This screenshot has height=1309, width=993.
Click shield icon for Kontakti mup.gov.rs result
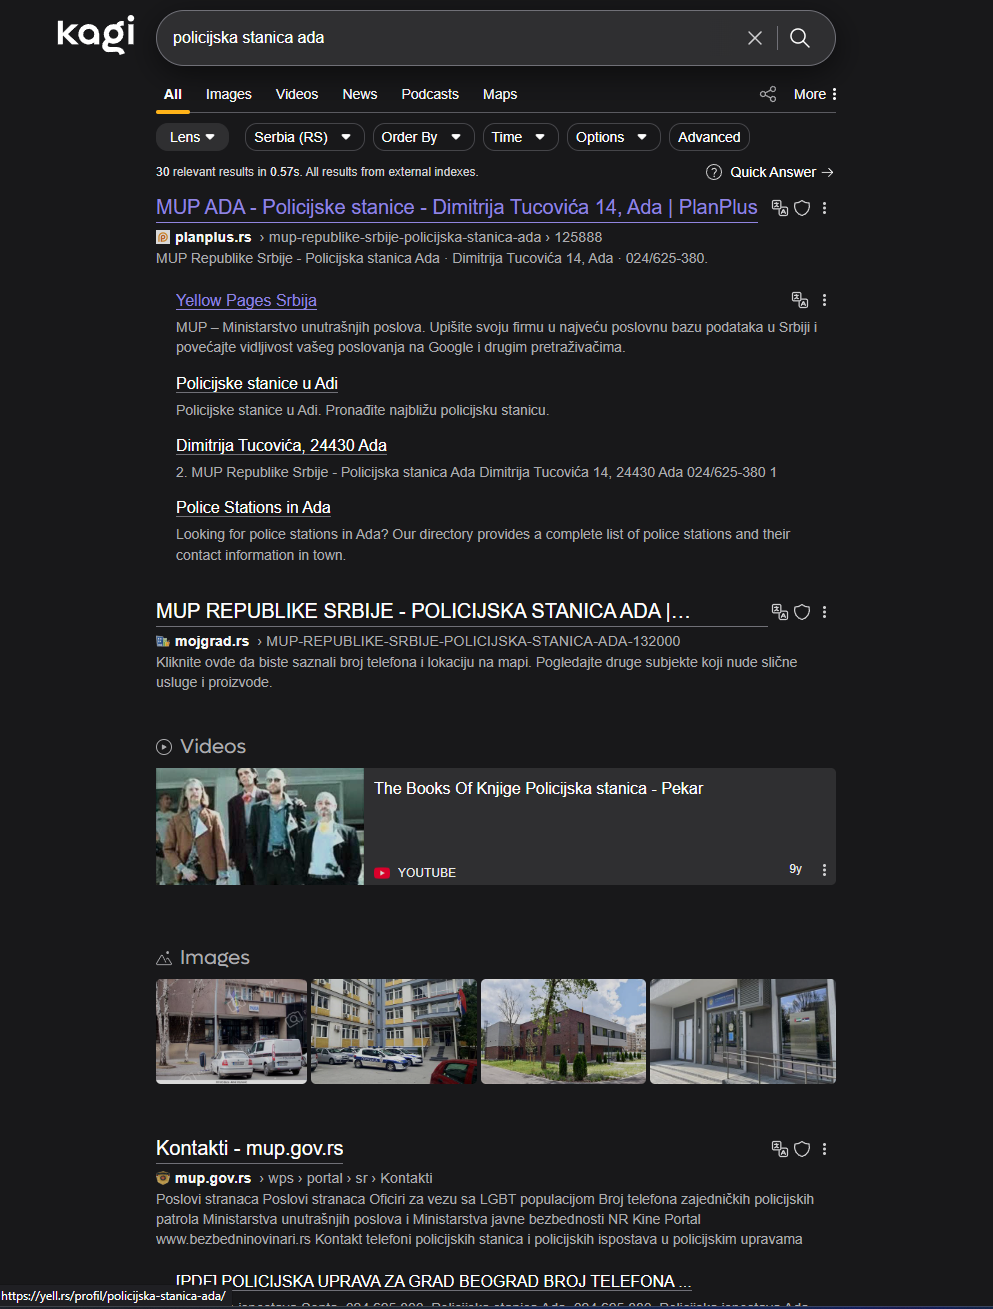coord(802,1149)
